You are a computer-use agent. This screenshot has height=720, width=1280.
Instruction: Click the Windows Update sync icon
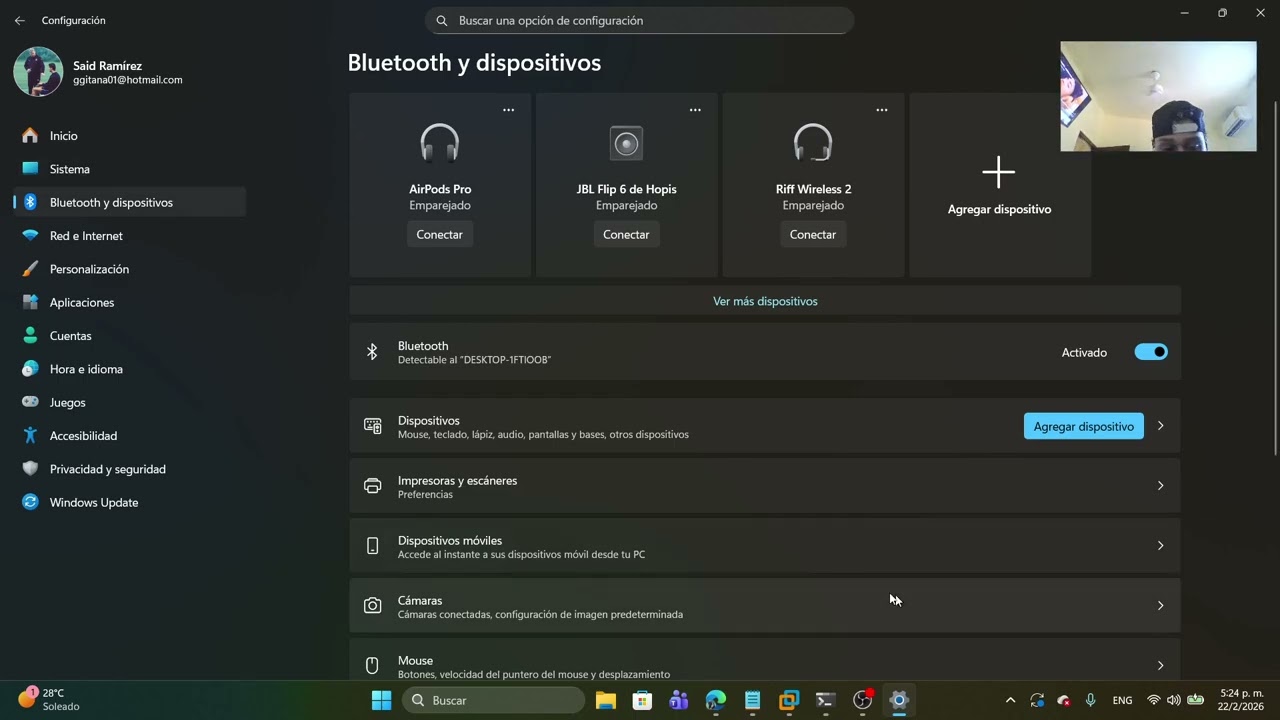(x=30, y=502)
